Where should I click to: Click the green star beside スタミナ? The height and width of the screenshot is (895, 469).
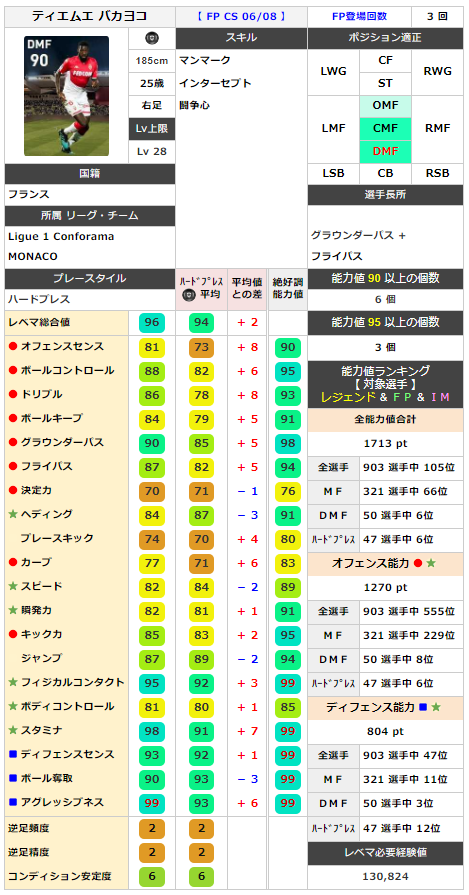pyautogui.click(x=13, y=730)
